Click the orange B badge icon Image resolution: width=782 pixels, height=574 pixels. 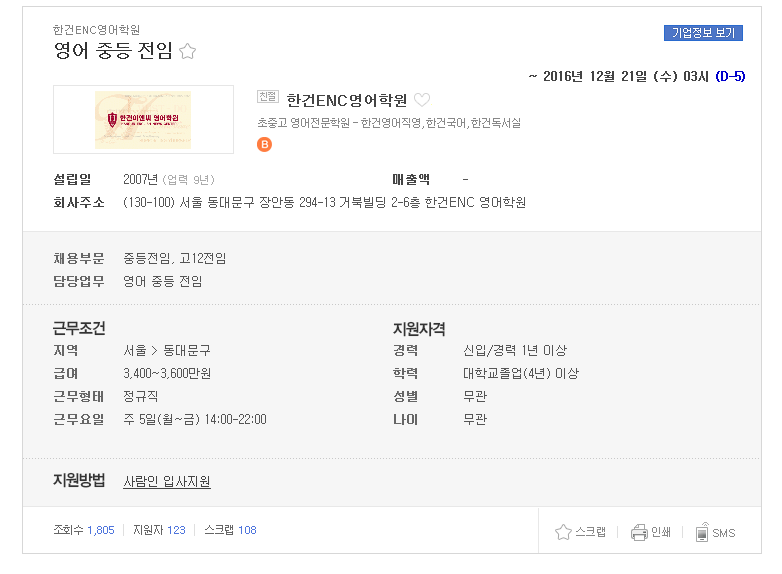(264, 145)
